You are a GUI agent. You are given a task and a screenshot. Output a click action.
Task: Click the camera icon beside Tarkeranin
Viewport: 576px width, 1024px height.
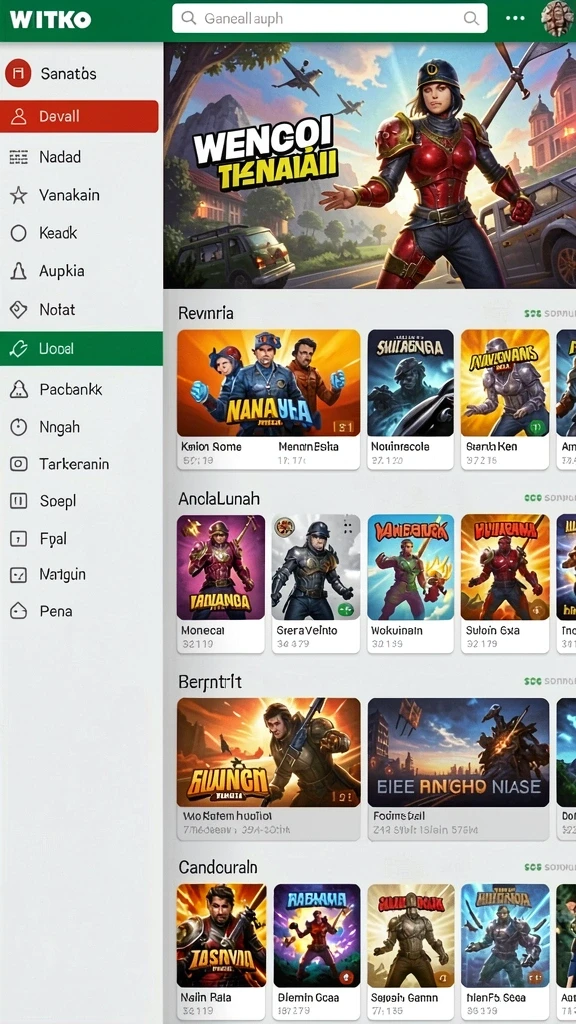[18, 464]
